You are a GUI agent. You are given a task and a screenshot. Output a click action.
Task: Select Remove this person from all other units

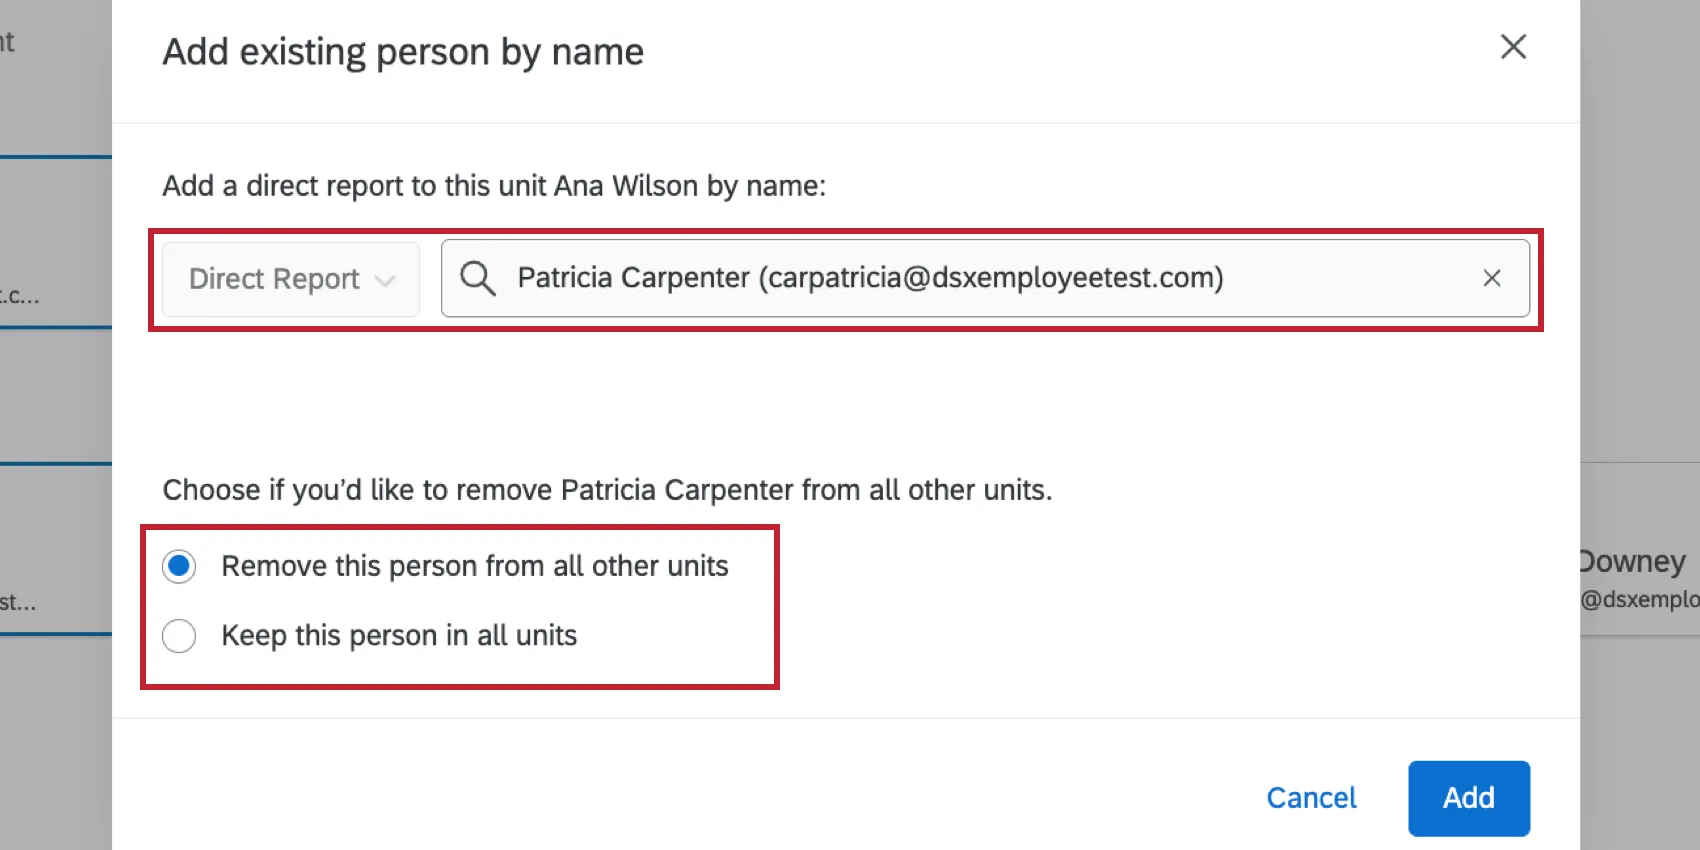click(x=179, y=566)
